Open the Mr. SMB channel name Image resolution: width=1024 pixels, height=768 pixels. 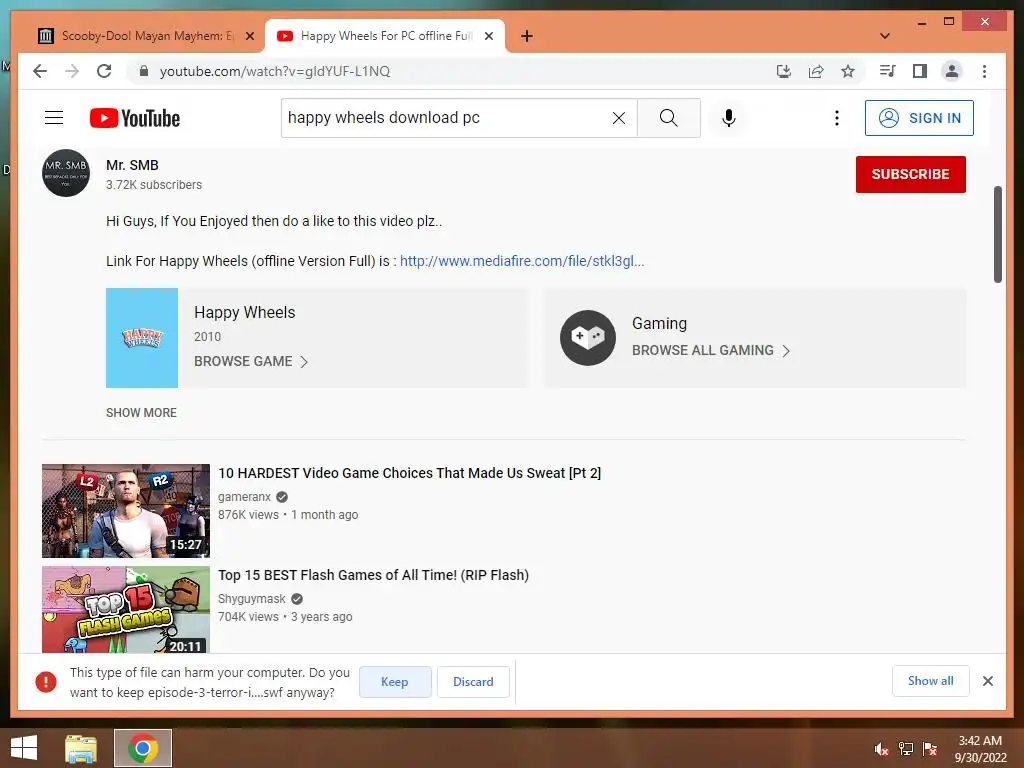click(132, 165)
